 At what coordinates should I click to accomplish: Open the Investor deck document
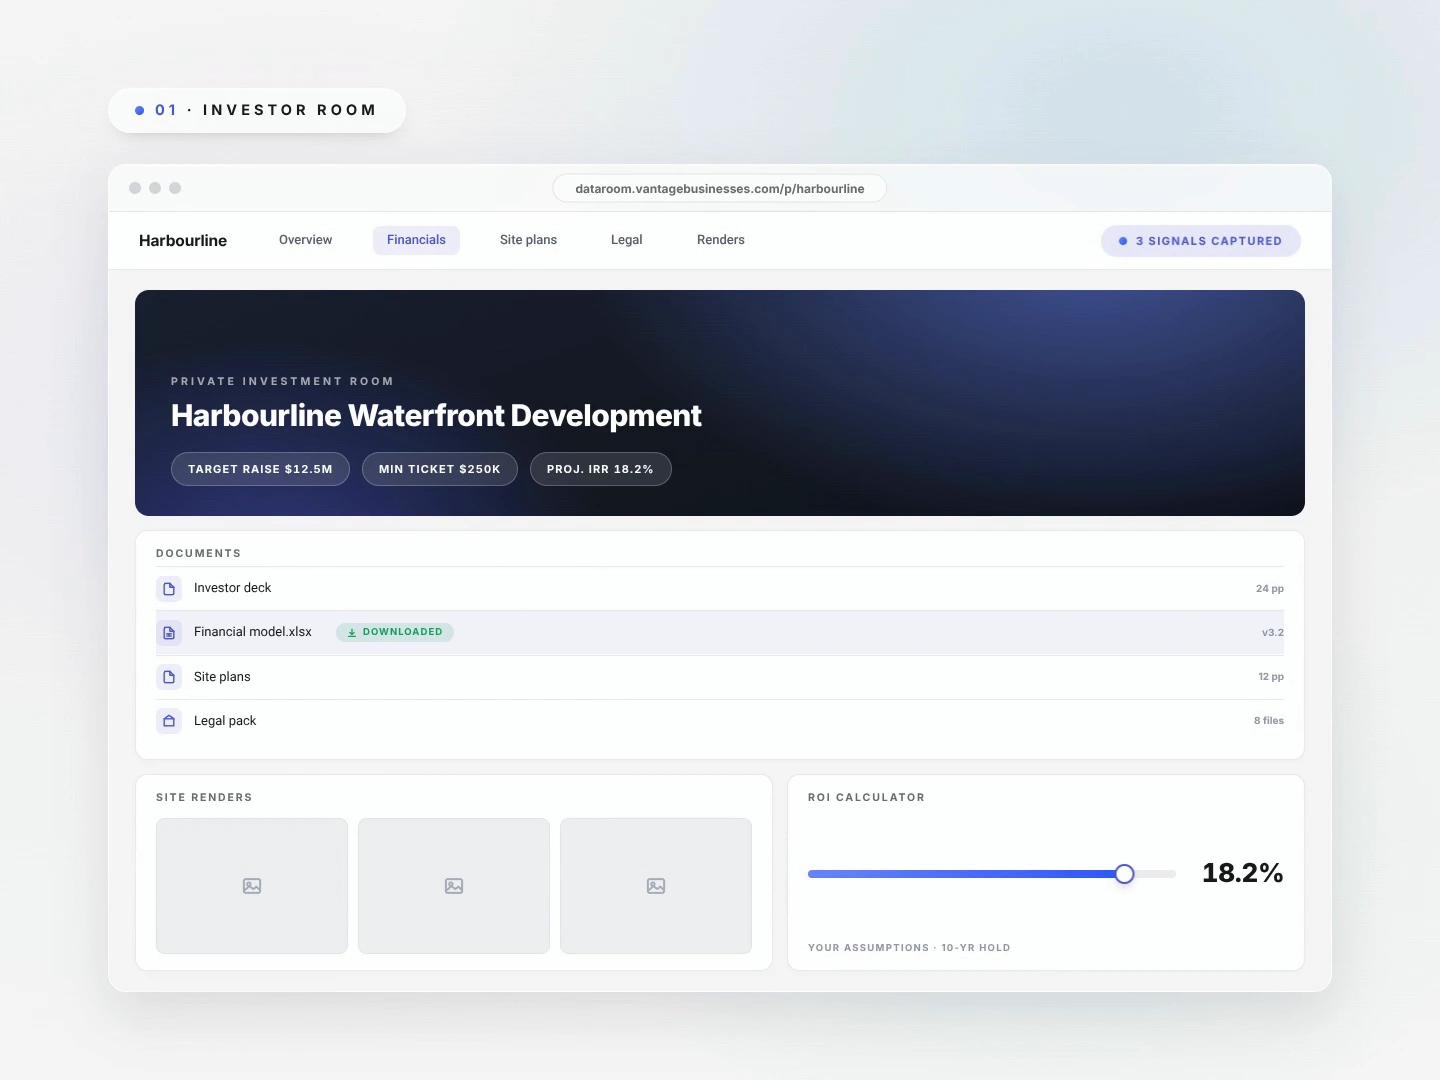coord(720,589)
